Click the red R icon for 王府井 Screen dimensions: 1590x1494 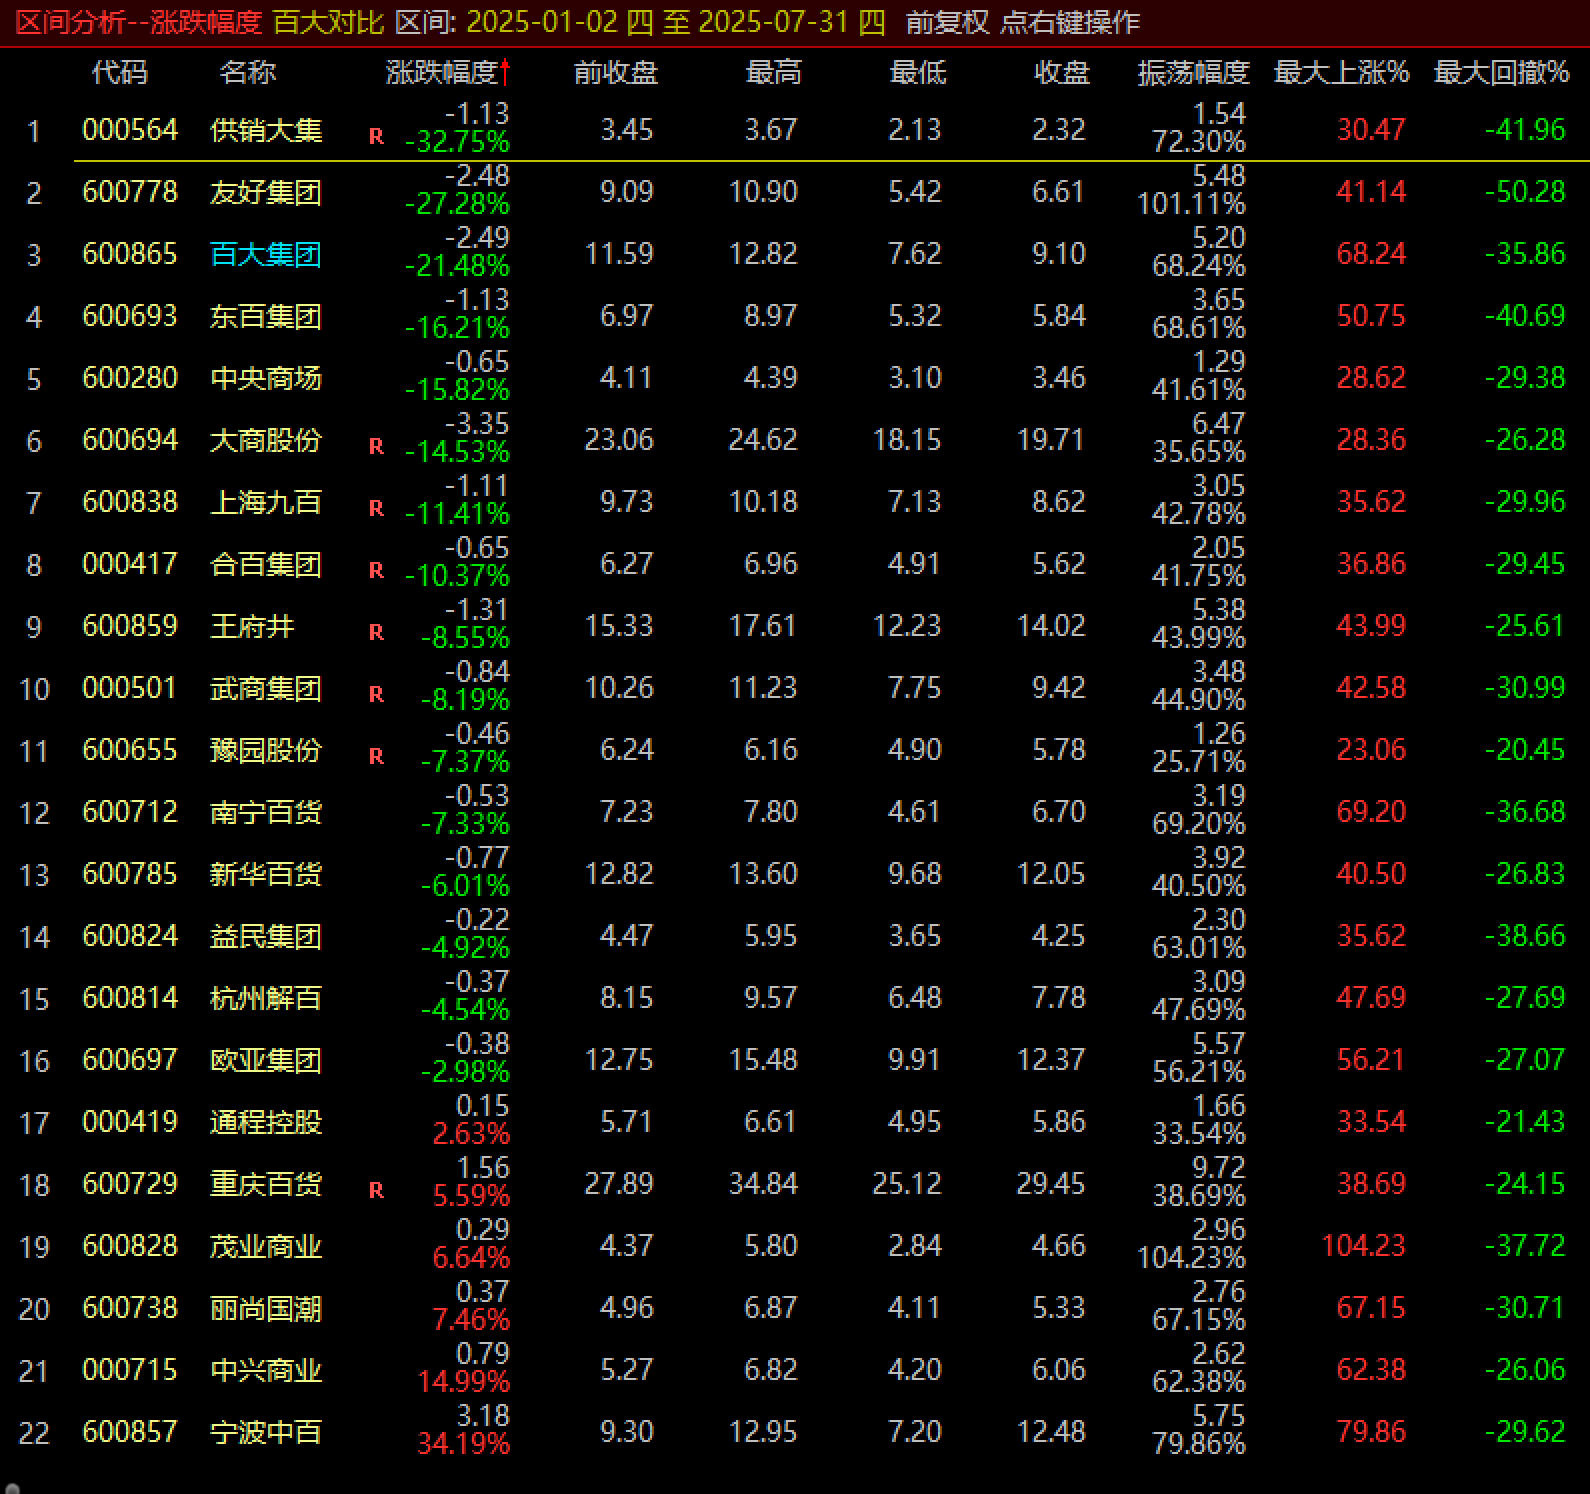click(x=376, y=632)
